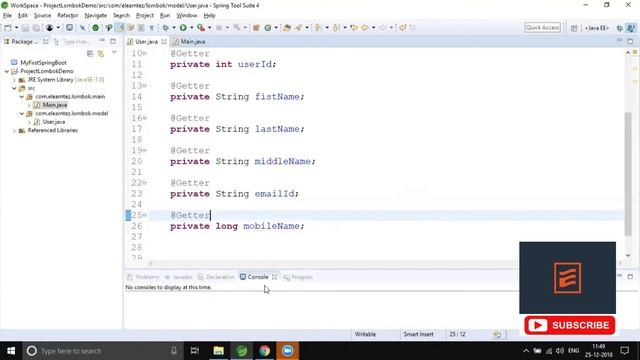Toggle fold marker on line 22

tap(145, 182)
